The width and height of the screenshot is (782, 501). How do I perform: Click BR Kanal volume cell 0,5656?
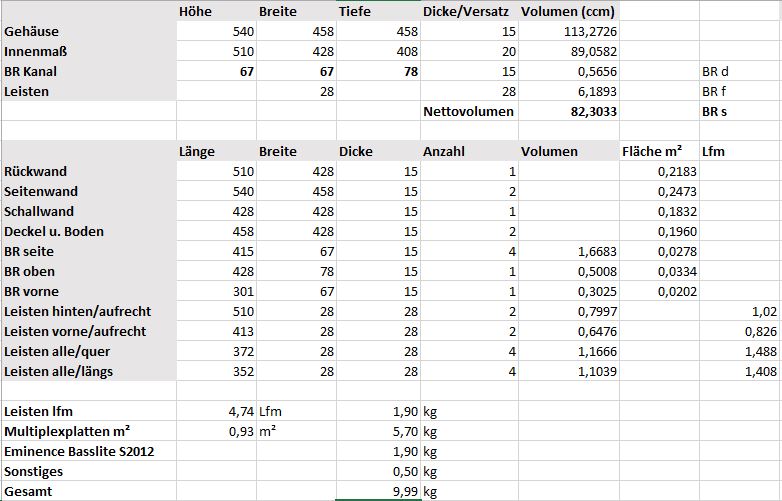pos(569,71)
